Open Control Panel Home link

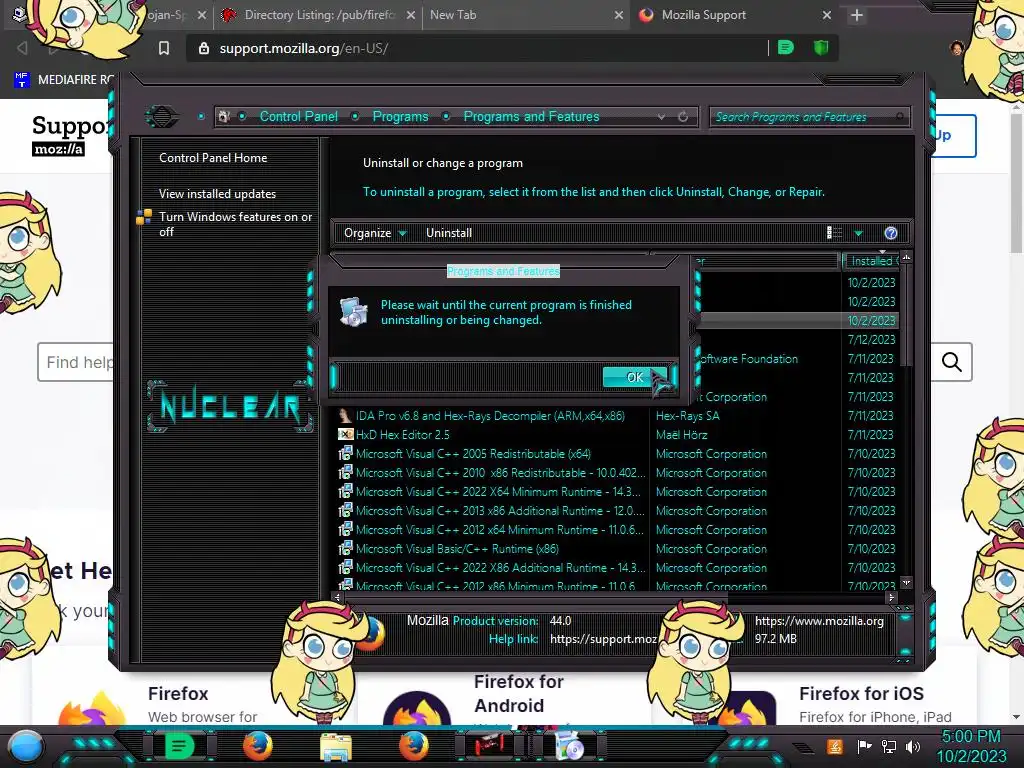tap(213, 157)
